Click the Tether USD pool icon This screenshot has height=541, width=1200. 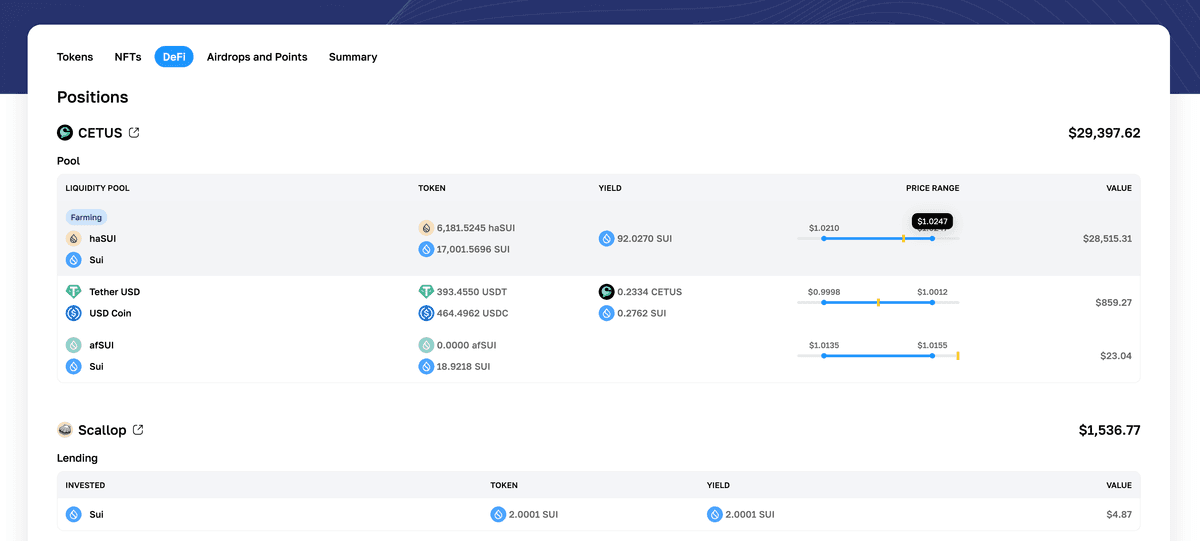tap(73, 292)
